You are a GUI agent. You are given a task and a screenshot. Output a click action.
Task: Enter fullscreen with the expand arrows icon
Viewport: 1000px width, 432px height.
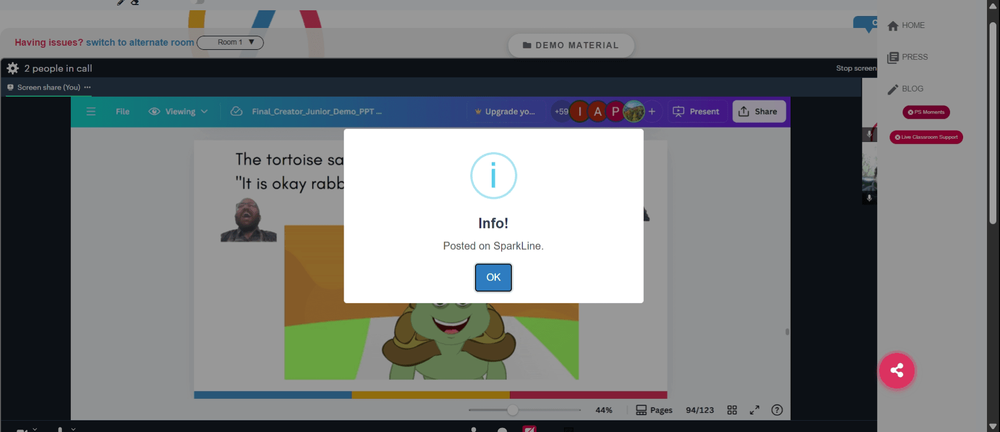[x=754, y=410]
